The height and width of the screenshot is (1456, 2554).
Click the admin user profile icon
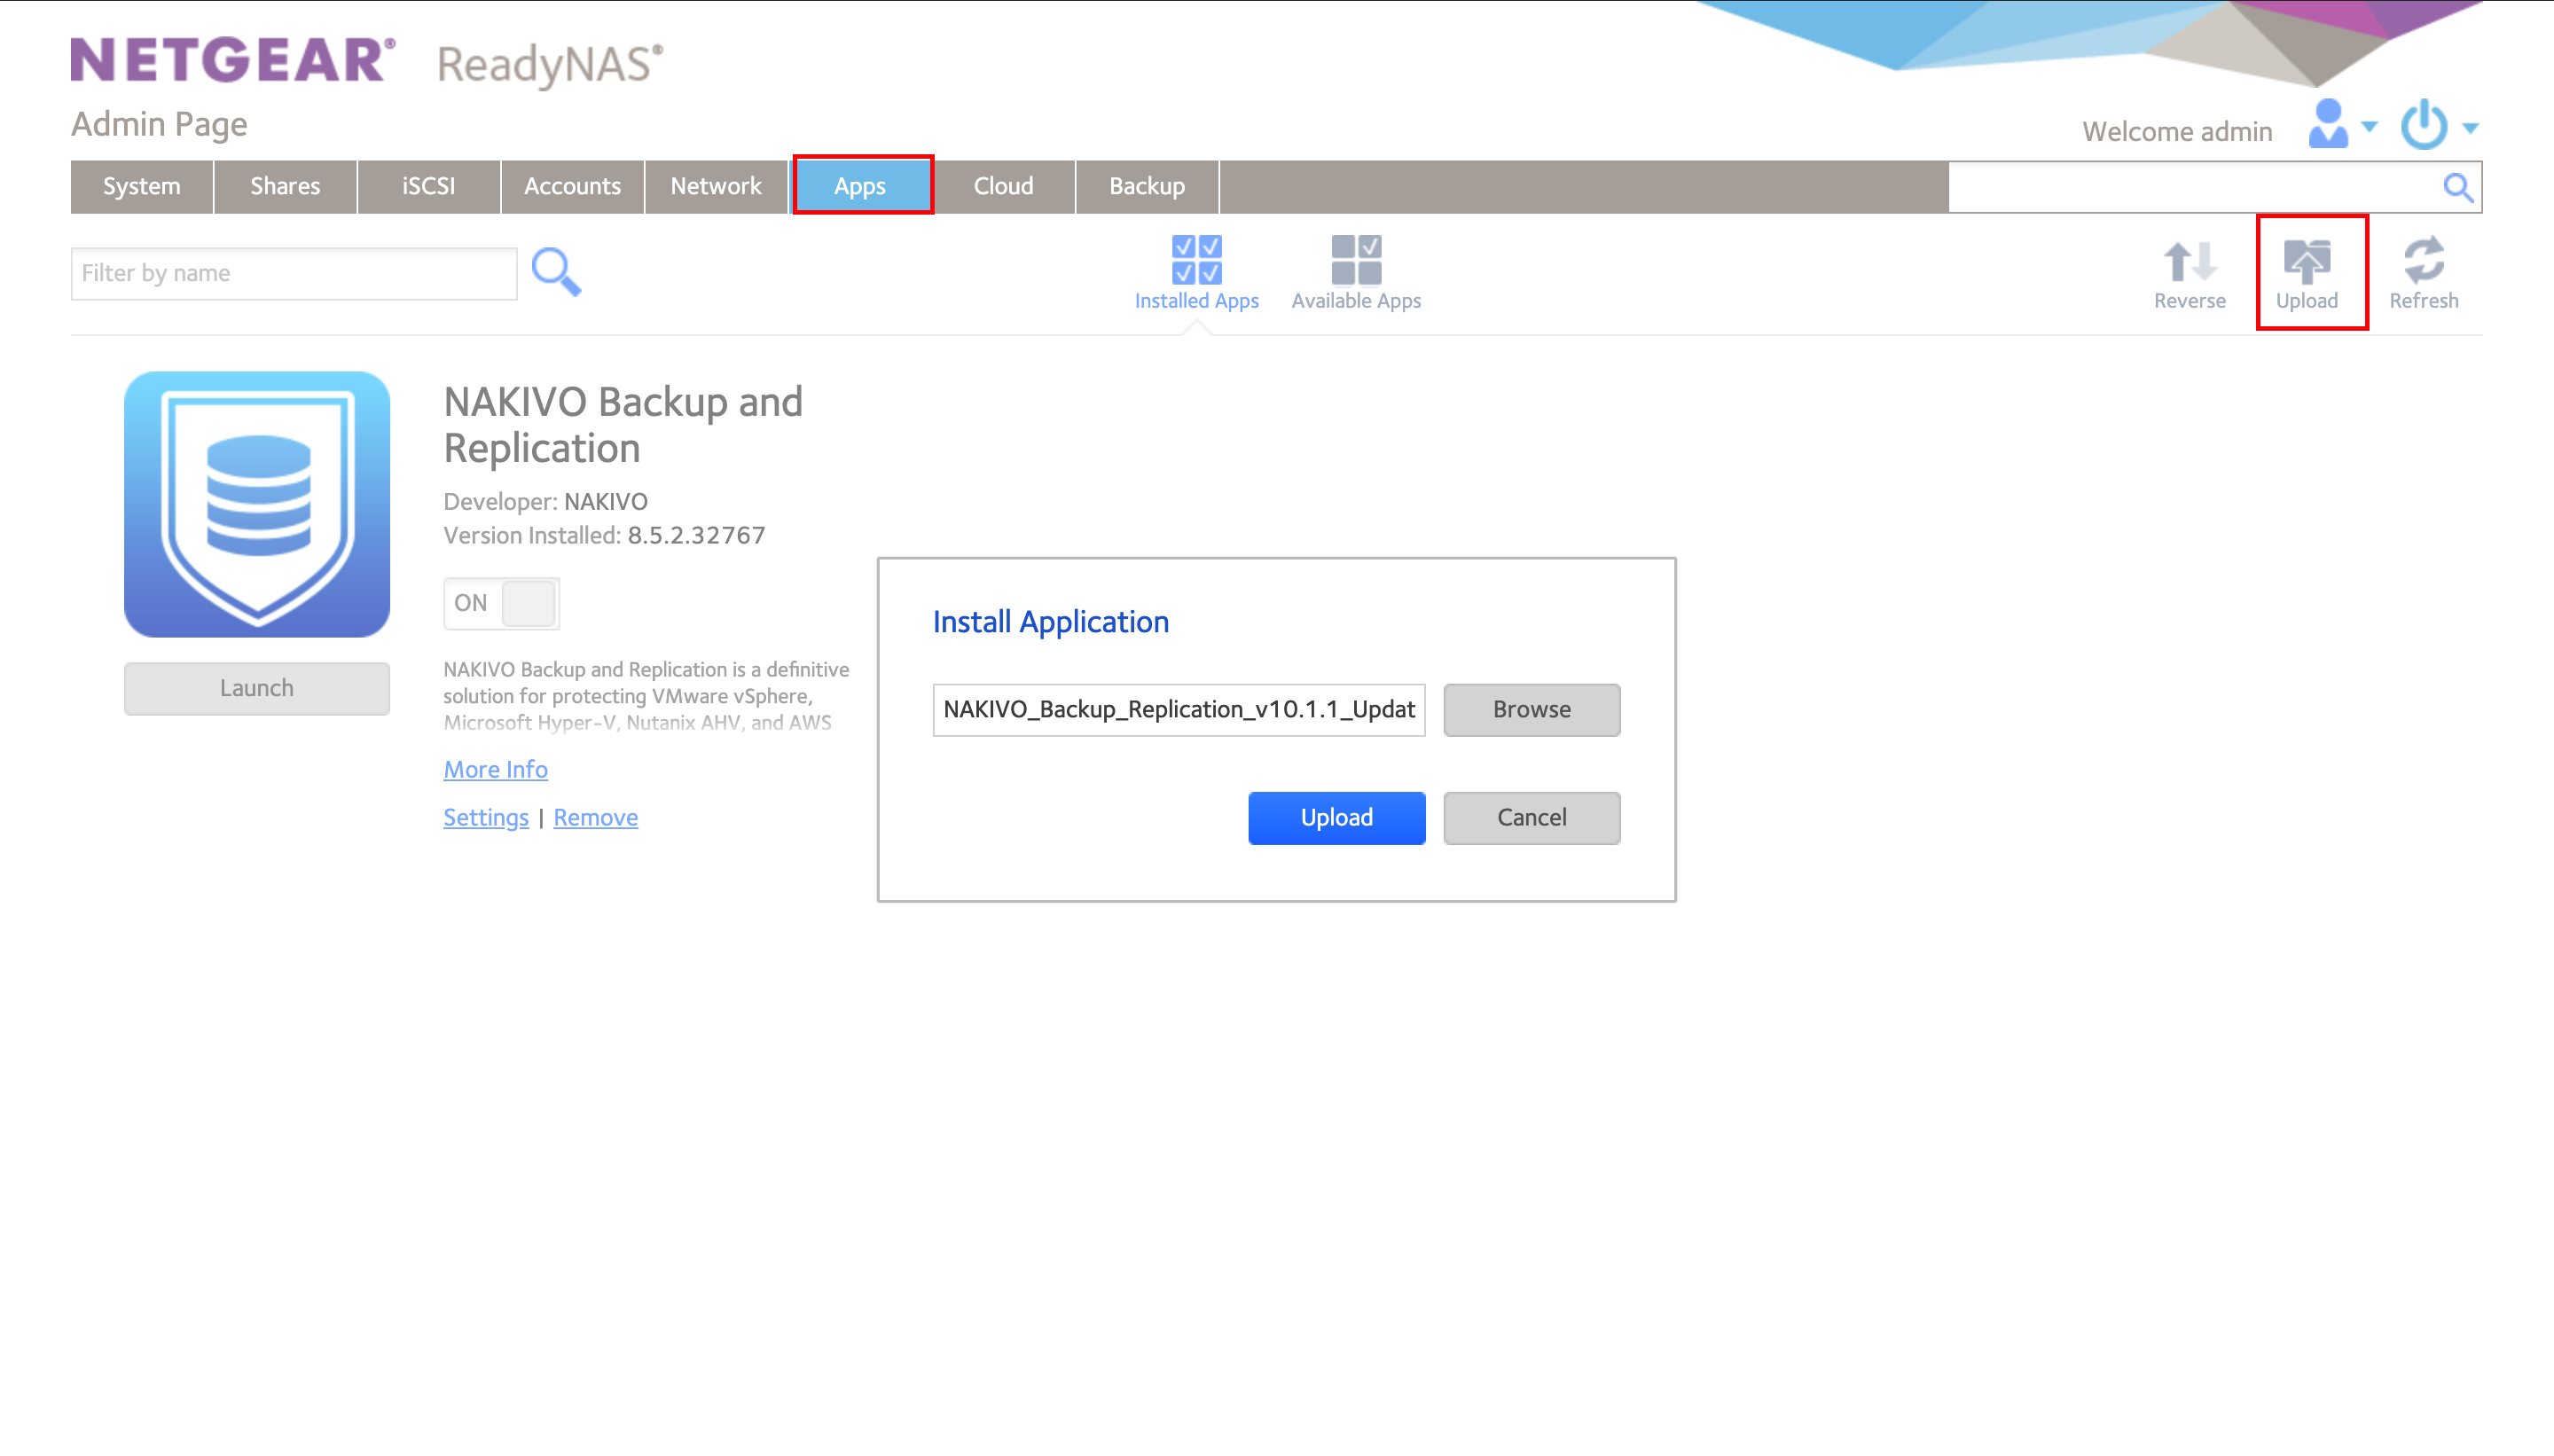pos(2328,125)
